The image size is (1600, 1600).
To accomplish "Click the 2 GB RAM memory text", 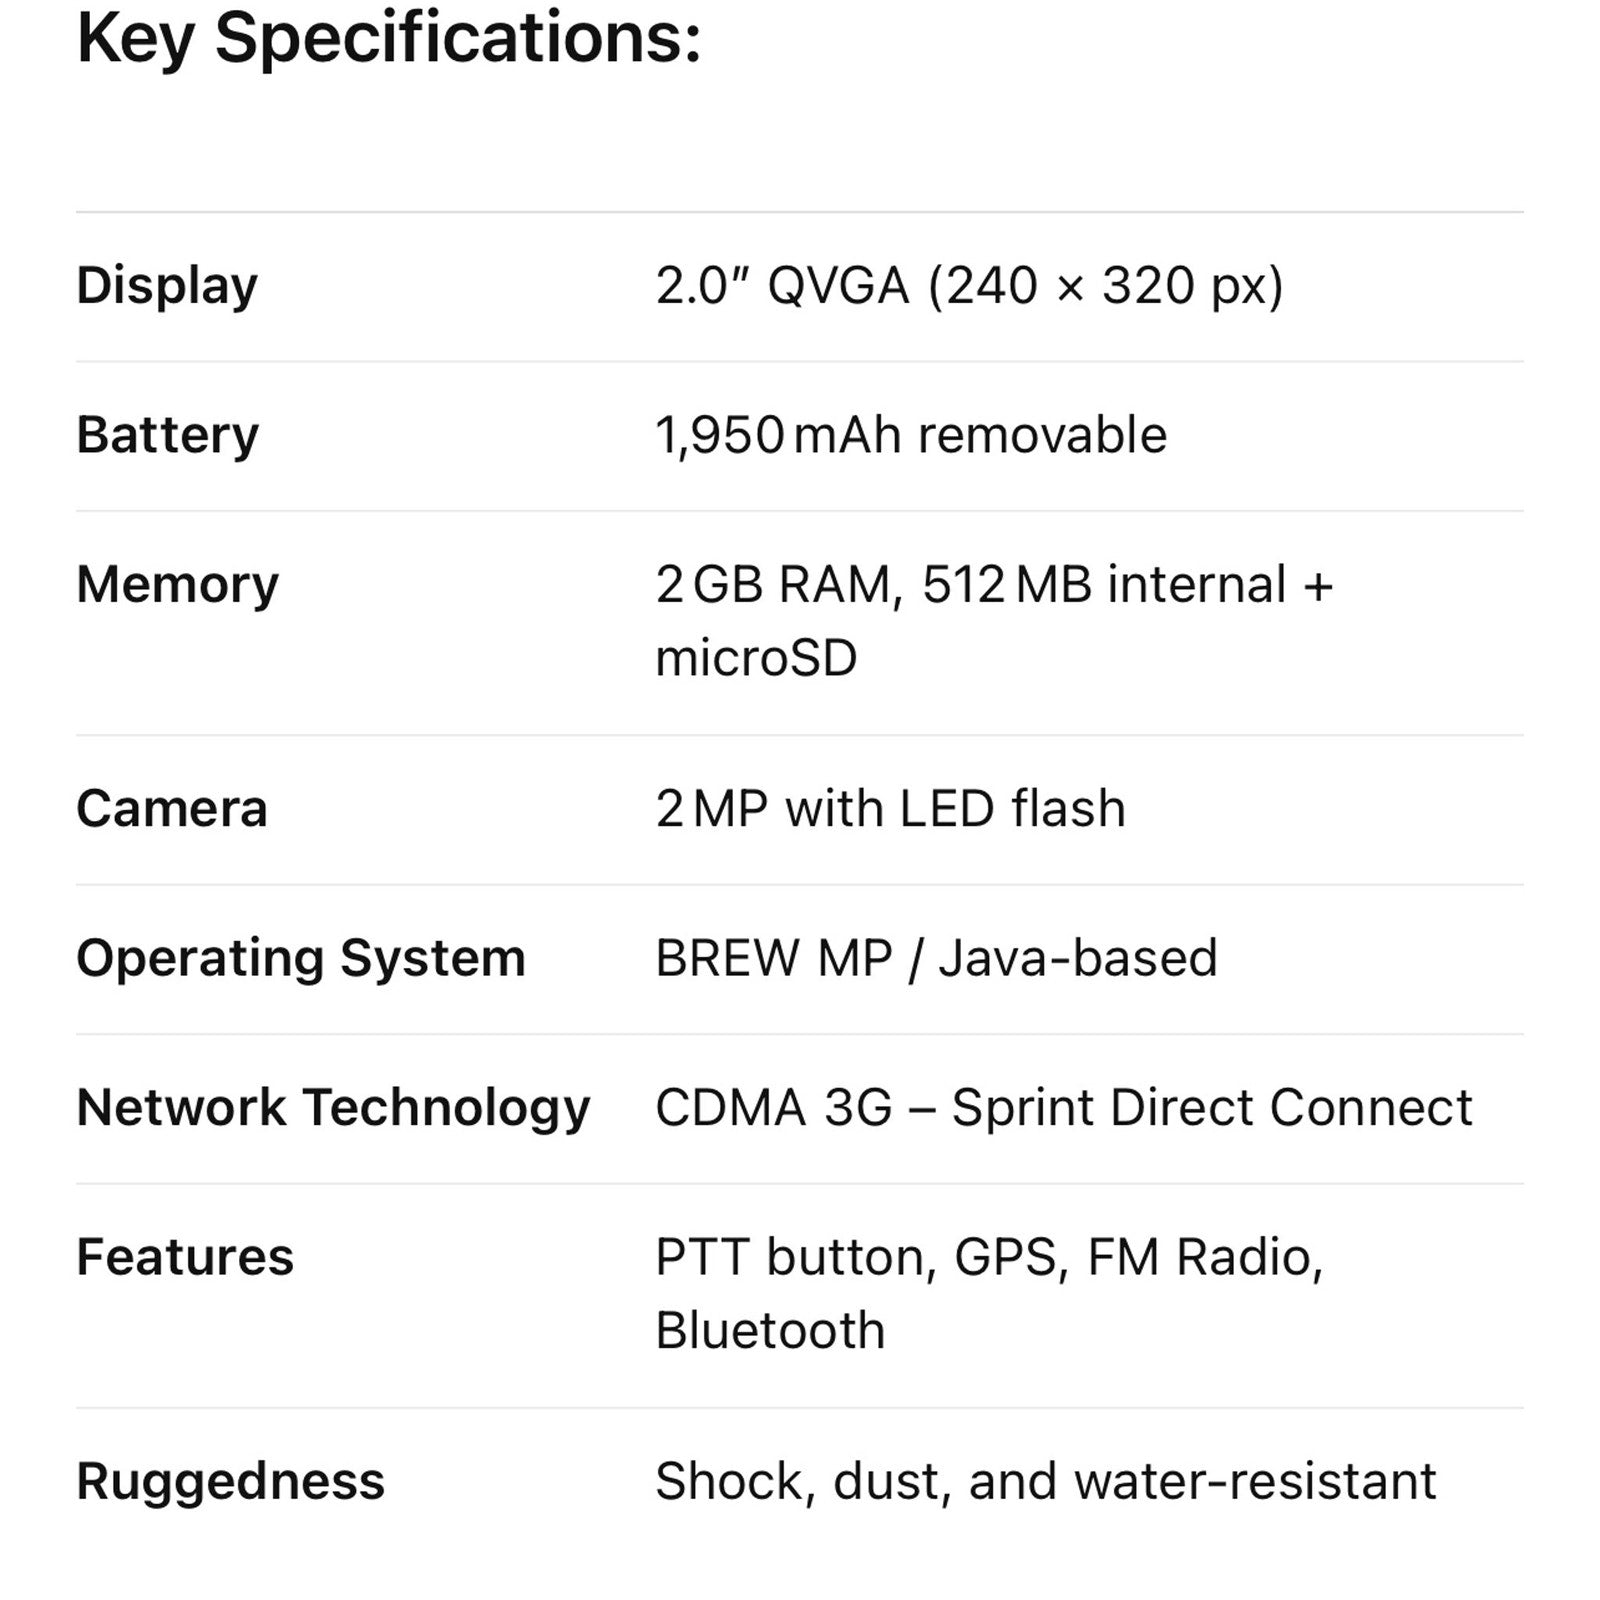I will pos(778,585).
